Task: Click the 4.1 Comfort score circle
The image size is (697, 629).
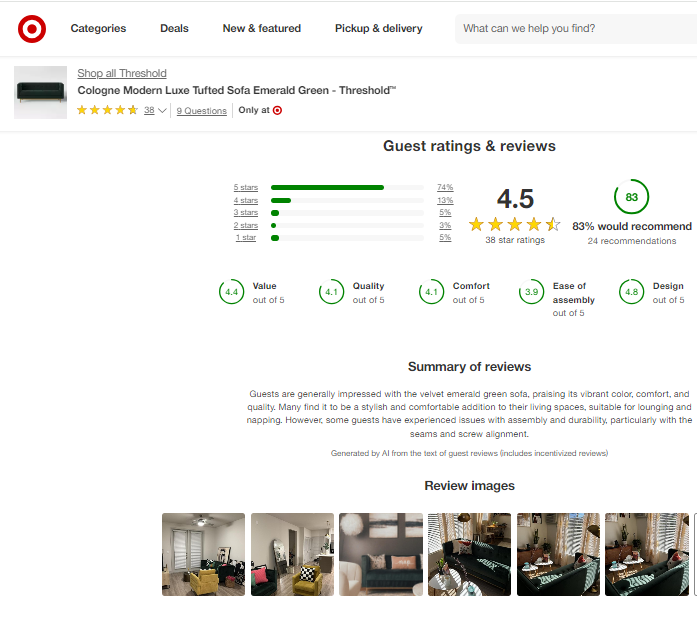Action: coord(431,292)
